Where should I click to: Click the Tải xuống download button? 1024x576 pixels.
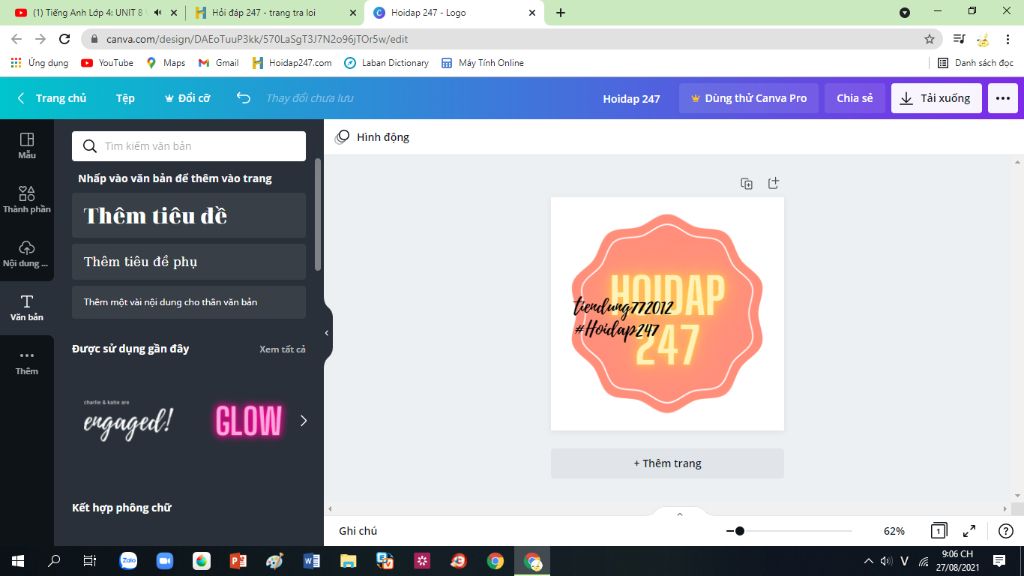coord(936,98)
